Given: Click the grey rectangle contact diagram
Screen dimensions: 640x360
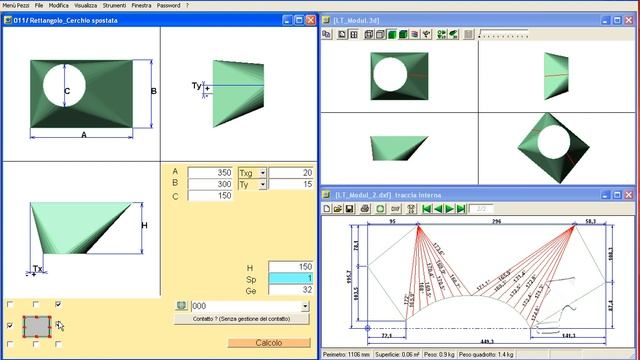Looking at the screenshot, I should pyautogui.click(x=37, y=327).
